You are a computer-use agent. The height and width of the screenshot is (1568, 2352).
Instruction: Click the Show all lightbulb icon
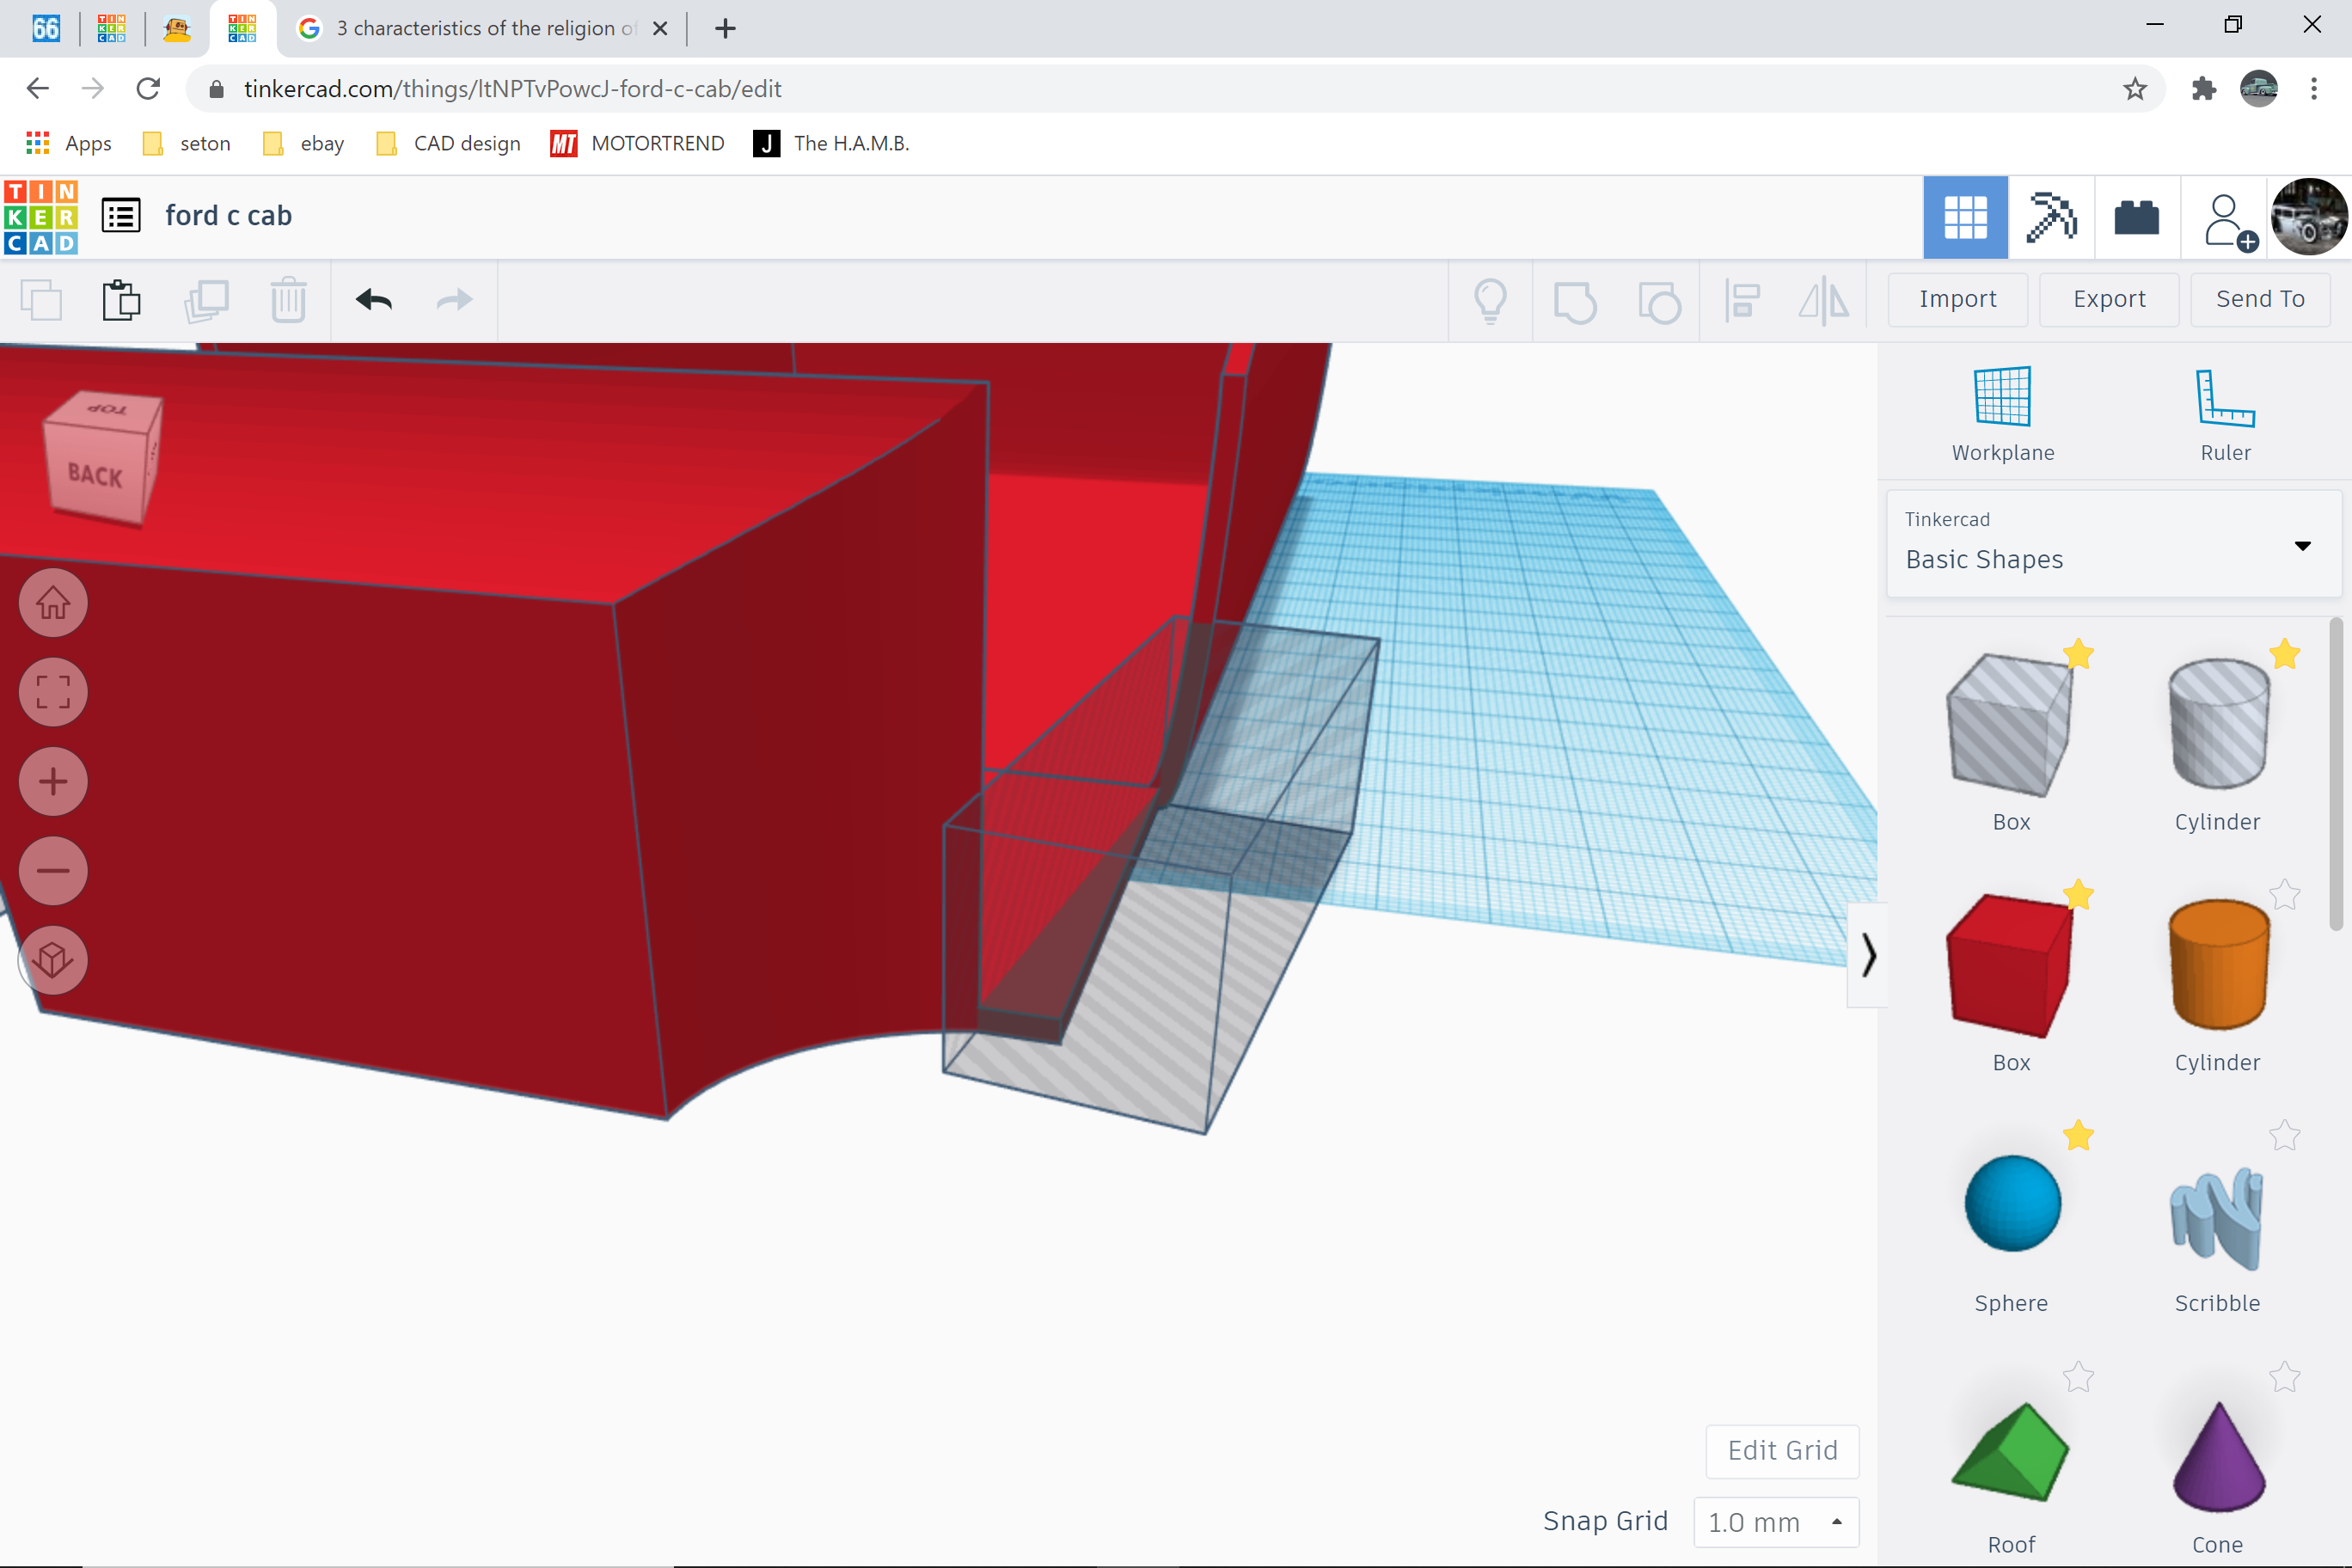1490,300
